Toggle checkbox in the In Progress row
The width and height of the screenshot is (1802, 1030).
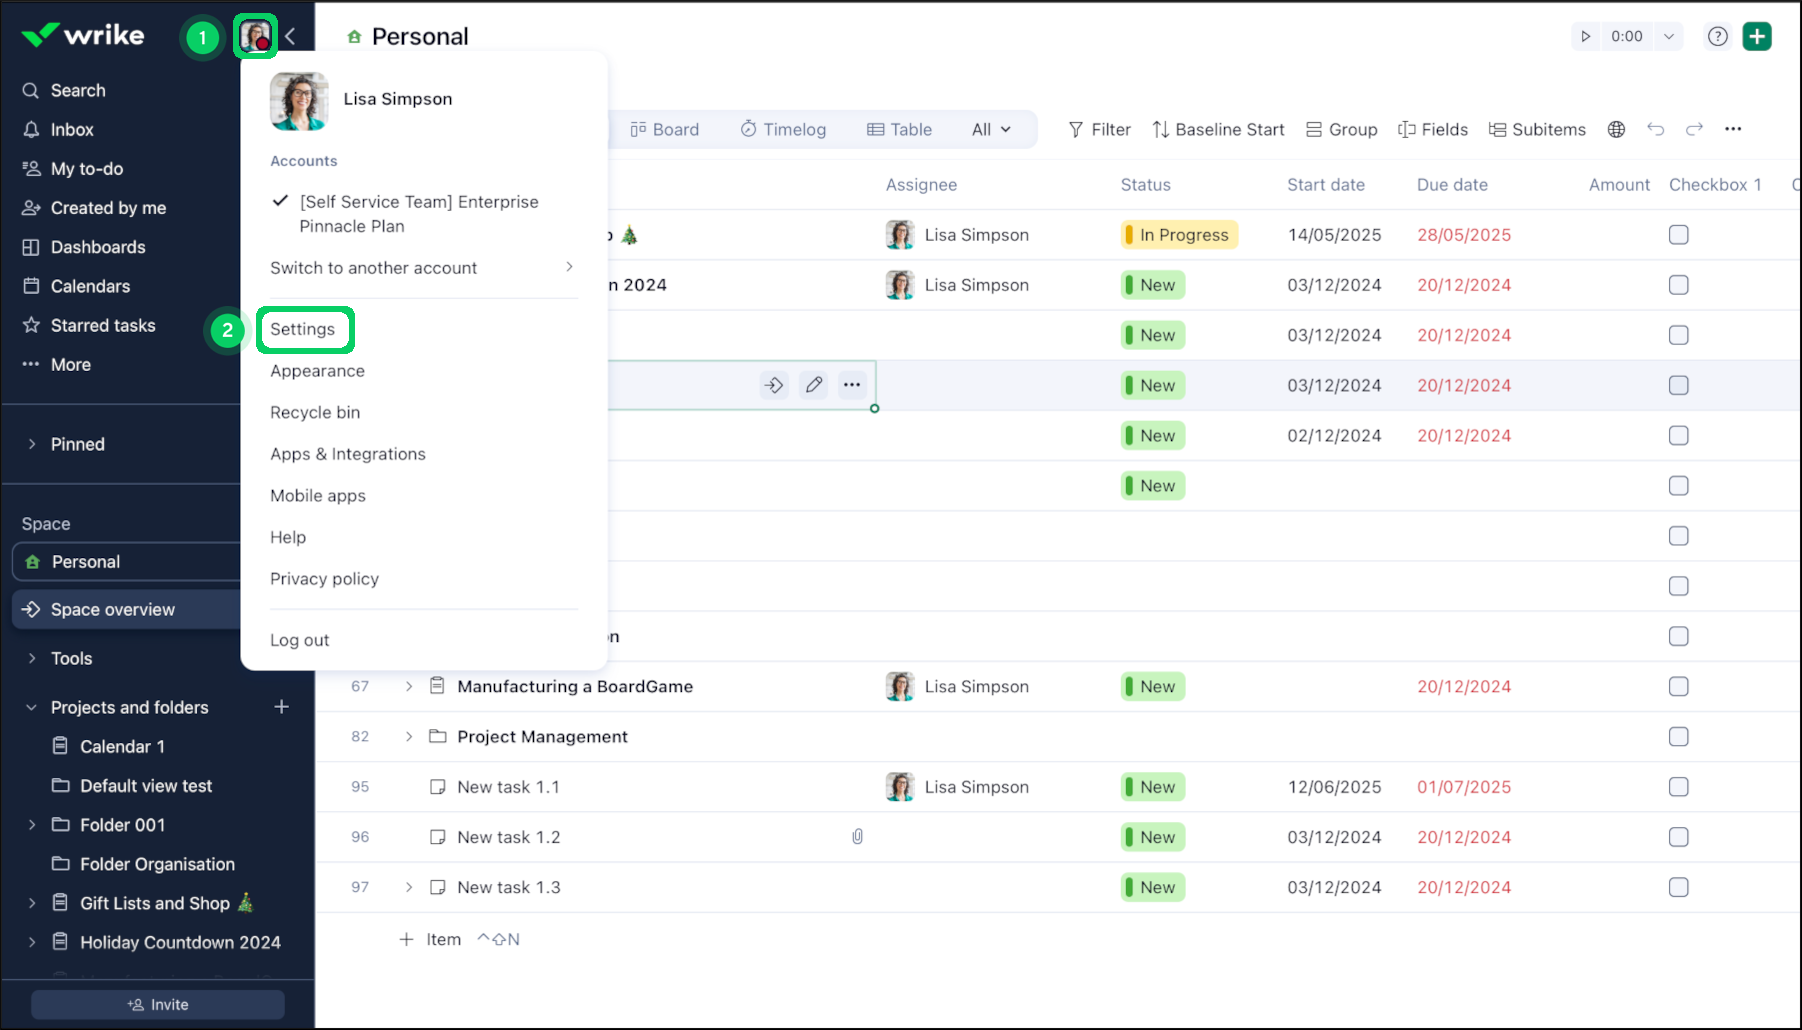pos(1678,235)
